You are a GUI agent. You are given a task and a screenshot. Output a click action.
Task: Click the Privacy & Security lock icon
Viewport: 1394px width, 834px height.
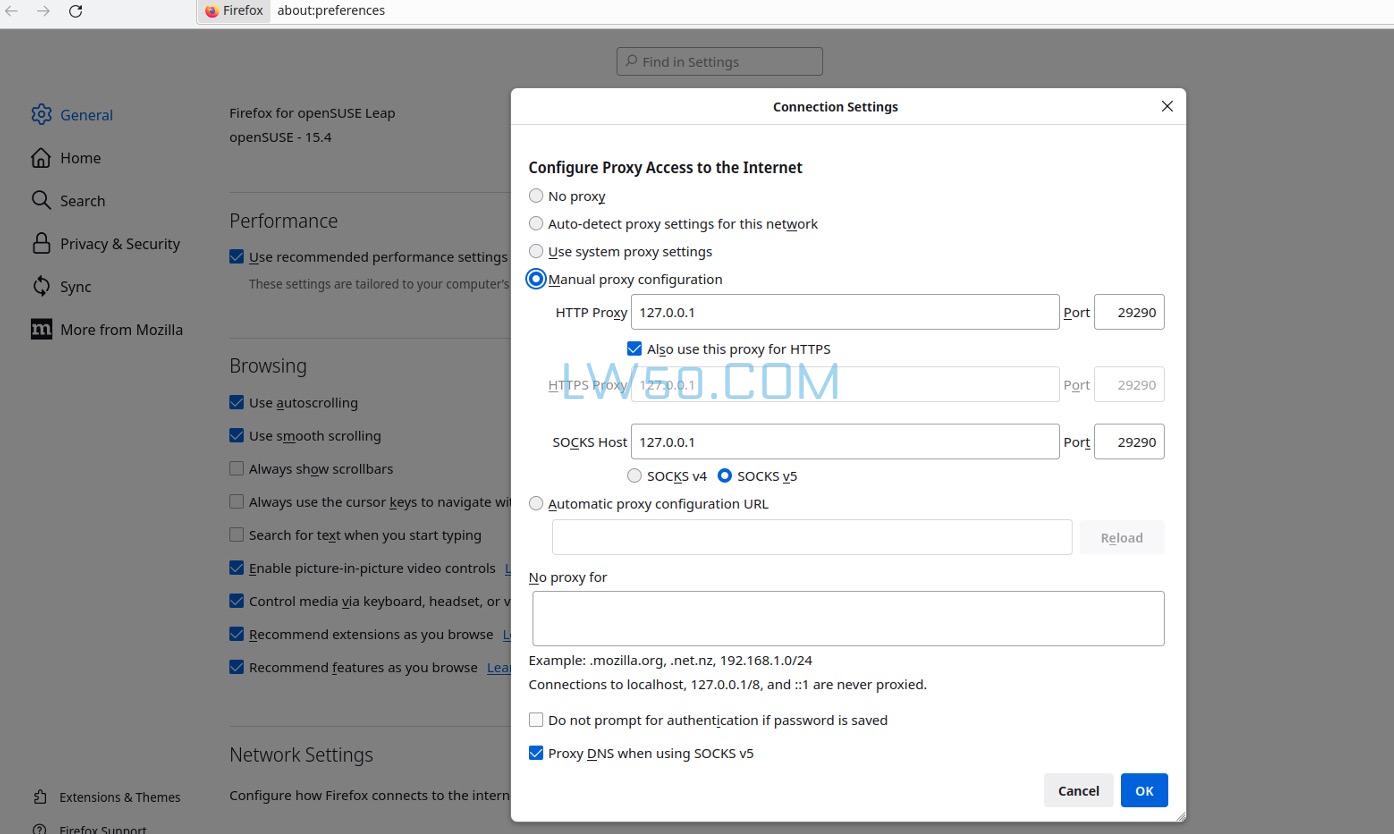41,244
